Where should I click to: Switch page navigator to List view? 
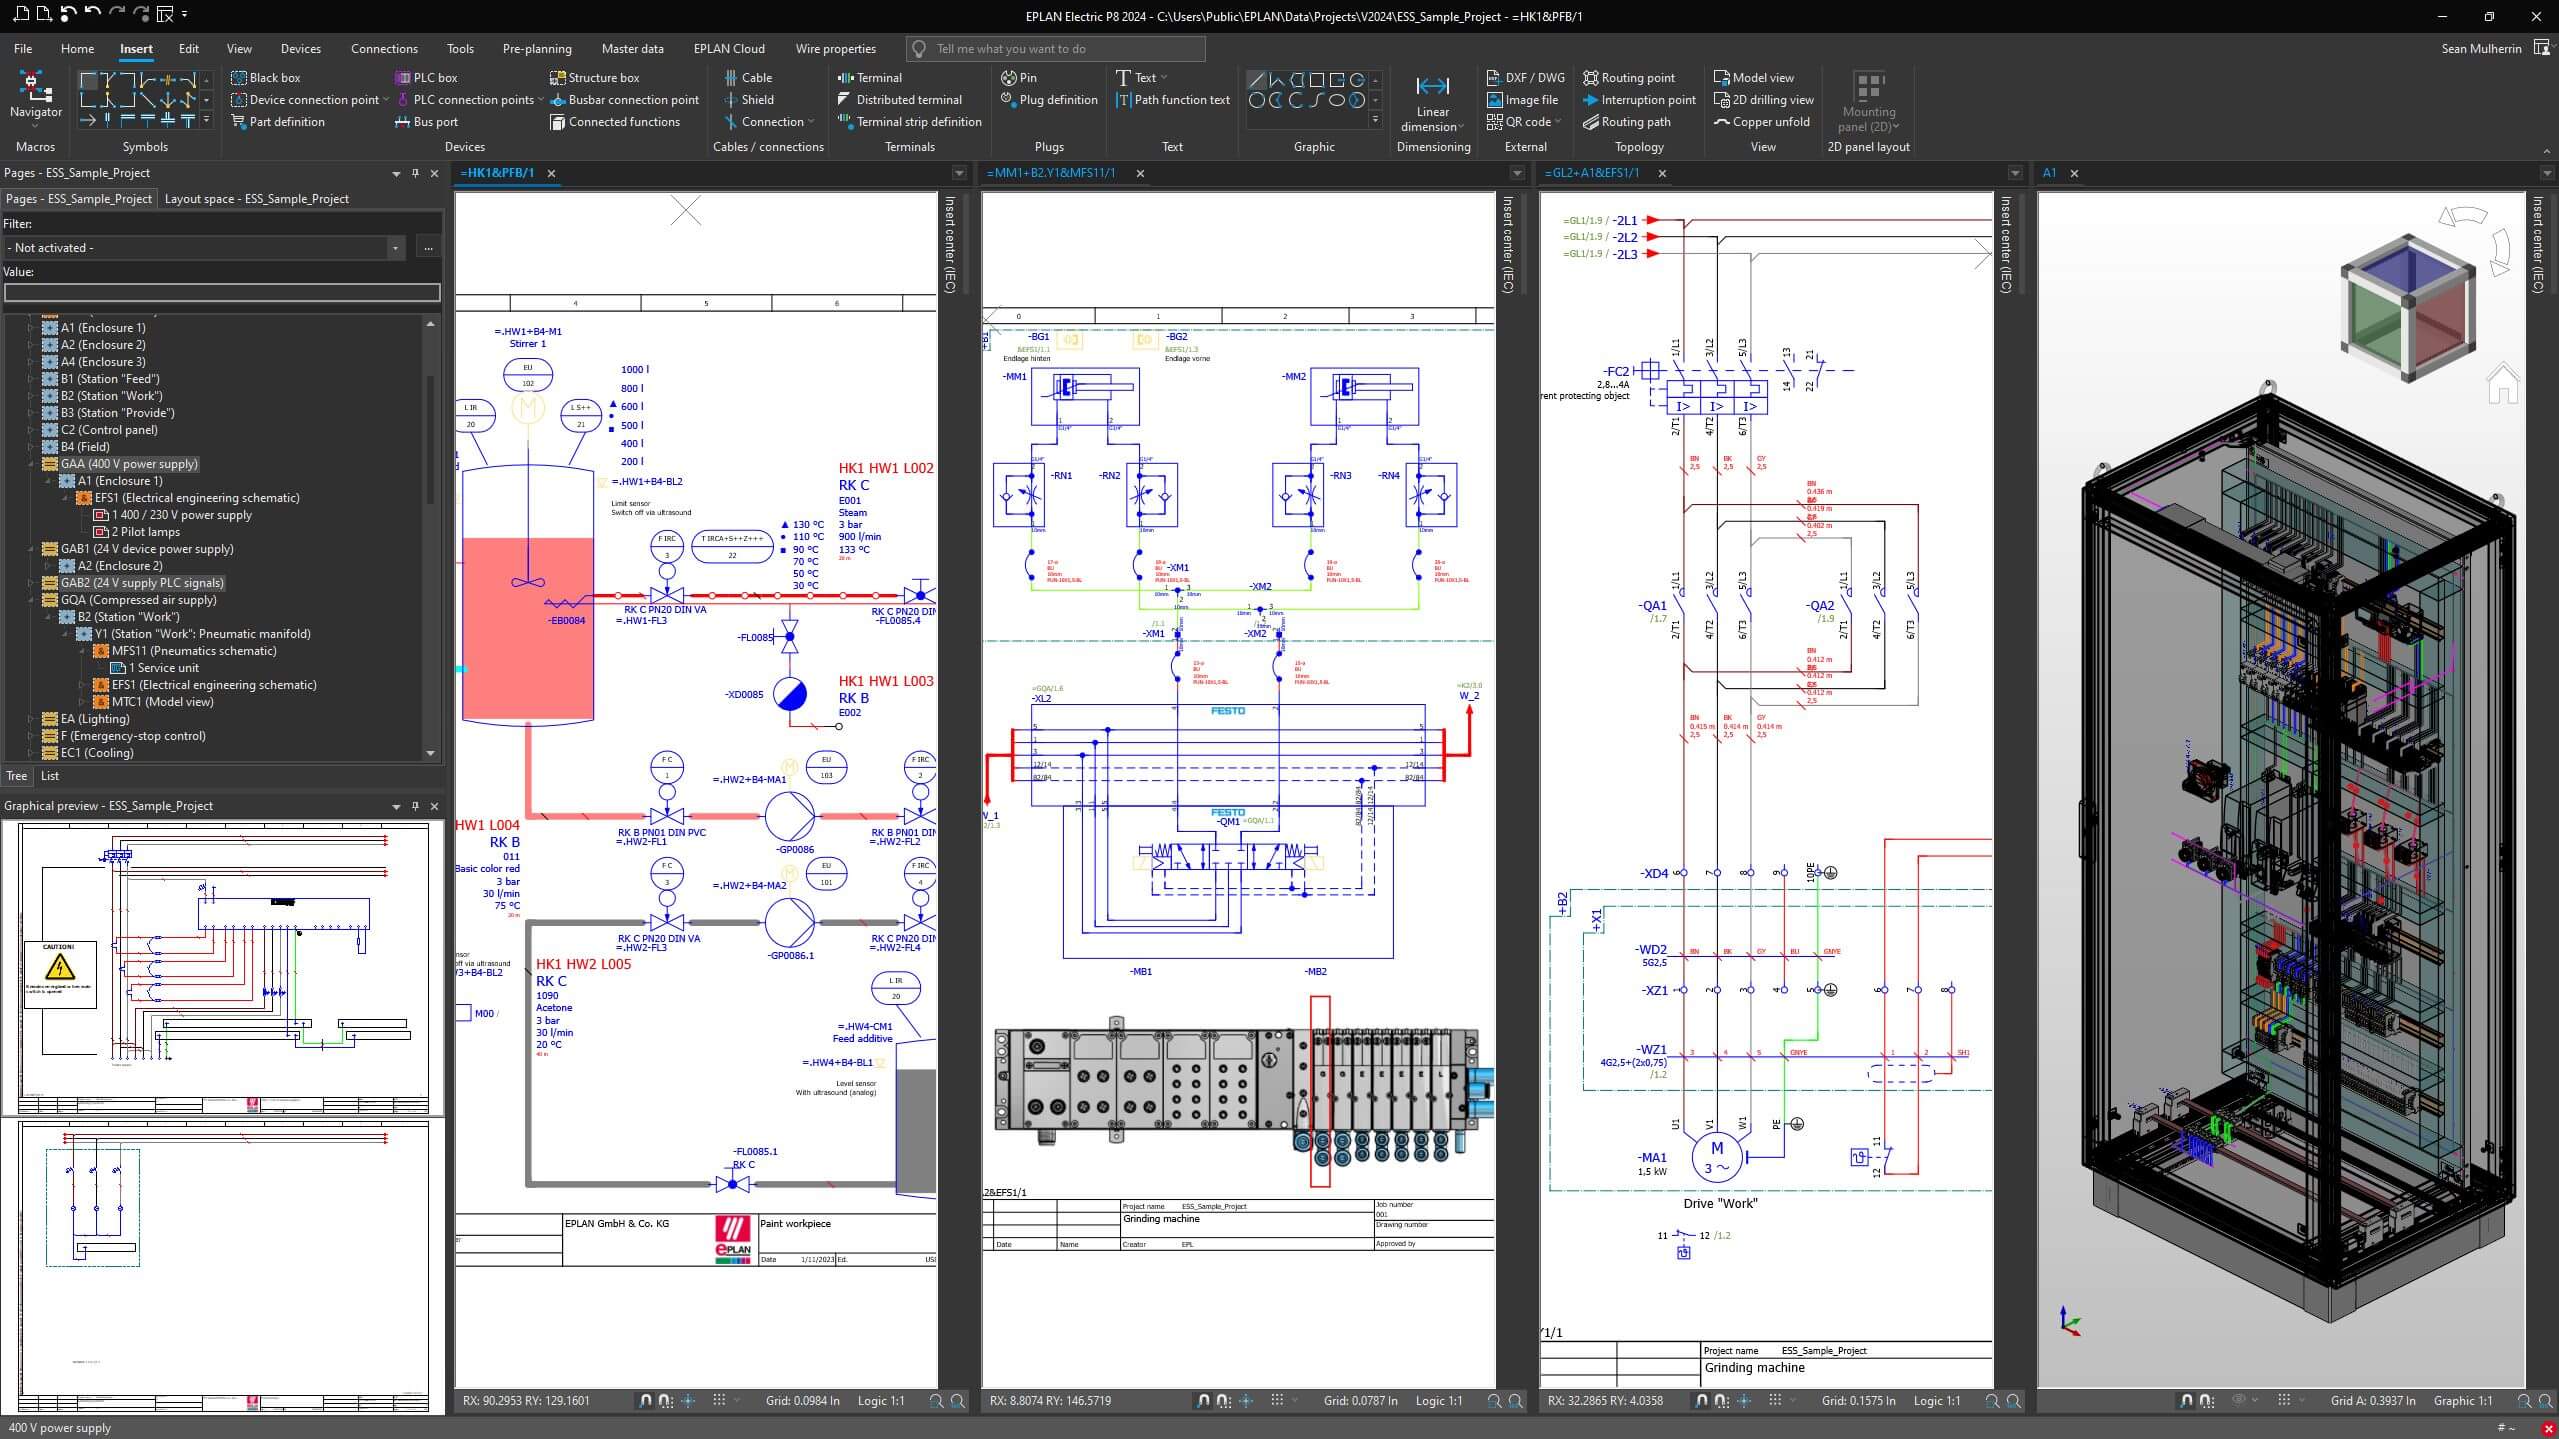click(50, 776)
